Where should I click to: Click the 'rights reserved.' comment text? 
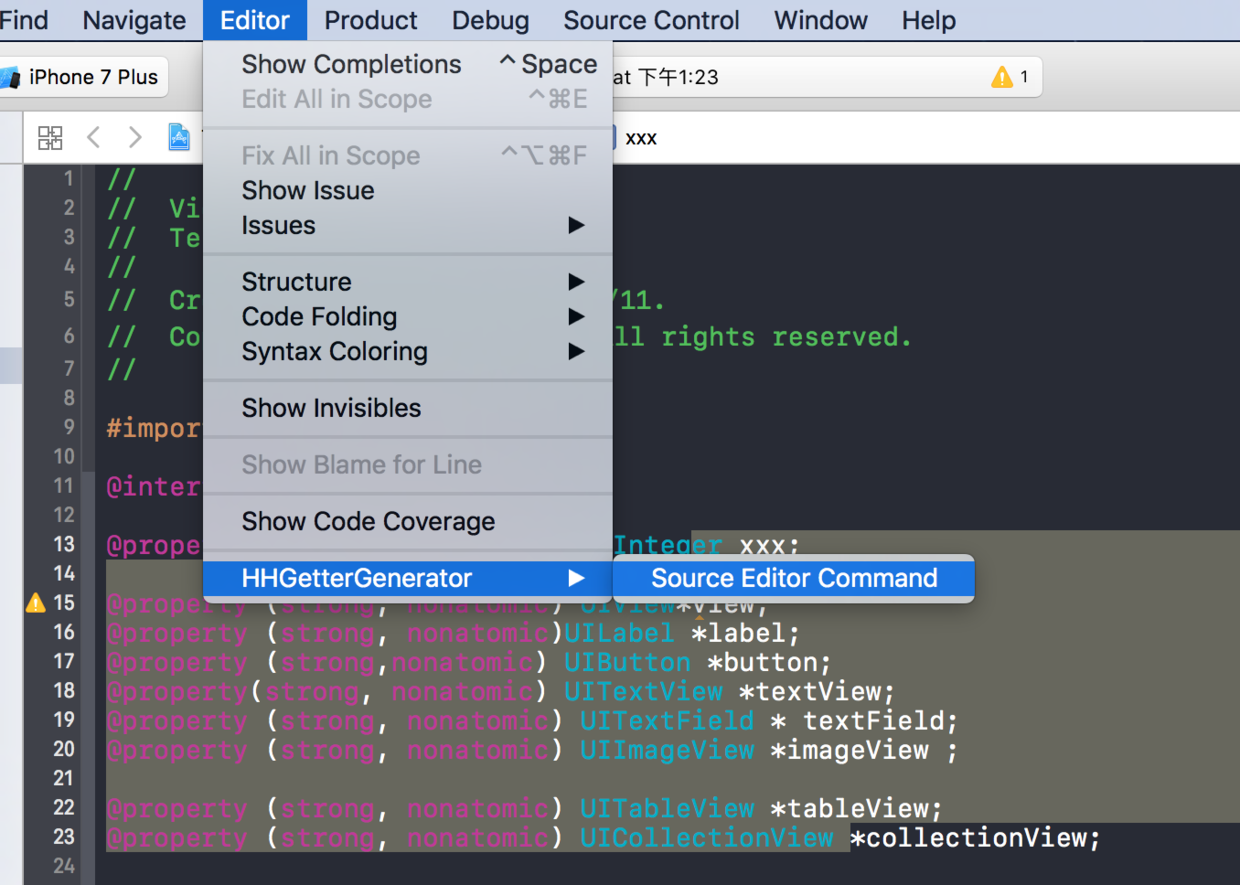coord(785,337)
